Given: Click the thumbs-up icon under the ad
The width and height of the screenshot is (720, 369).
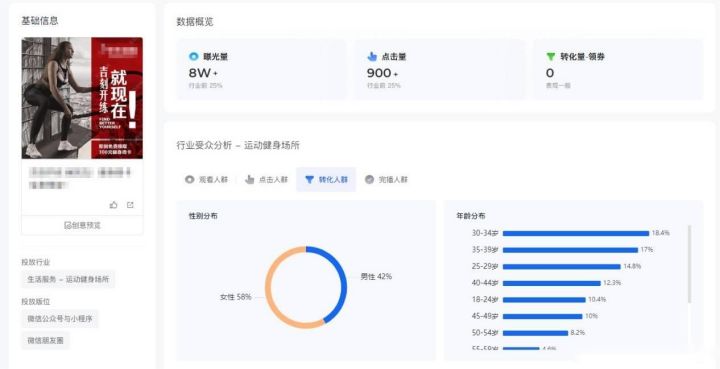Looking at the screenshot, I should pyautogui.click(x=113, y=205).
